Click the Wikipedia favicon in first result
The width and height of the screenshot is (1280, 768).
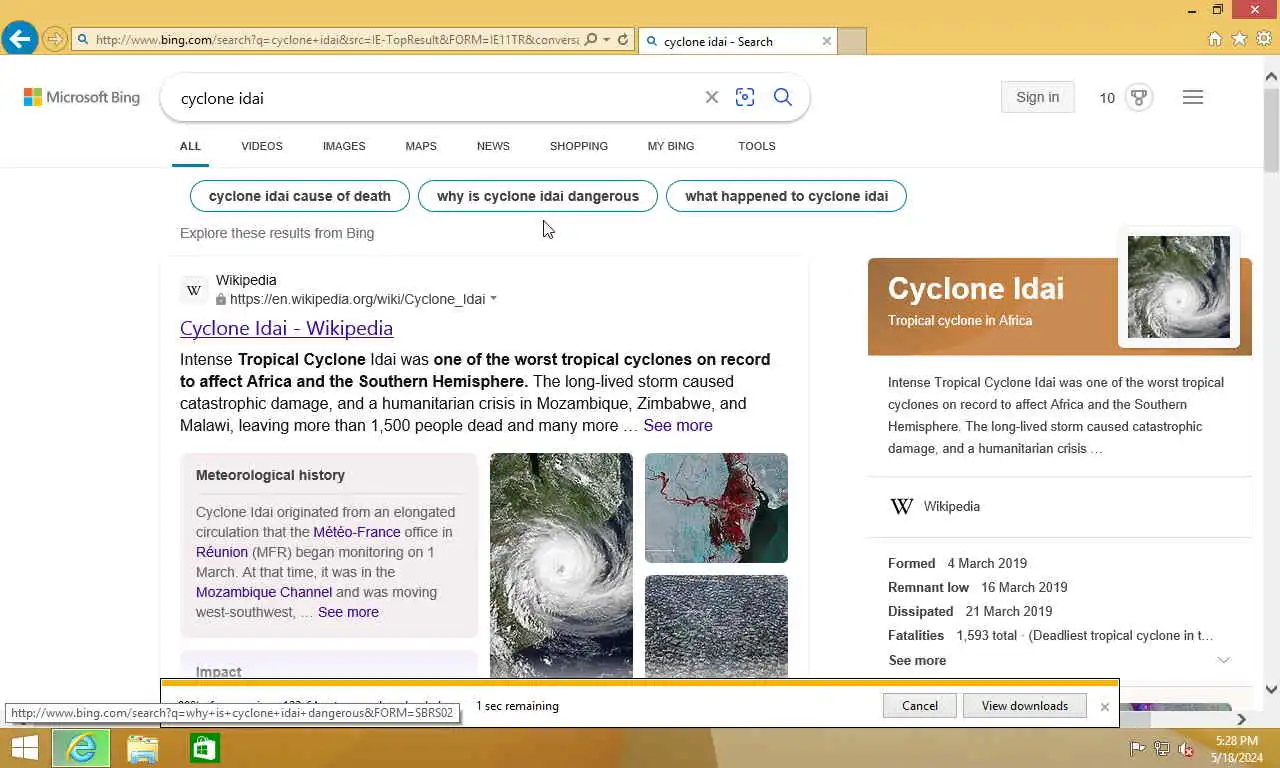[194, 290]
